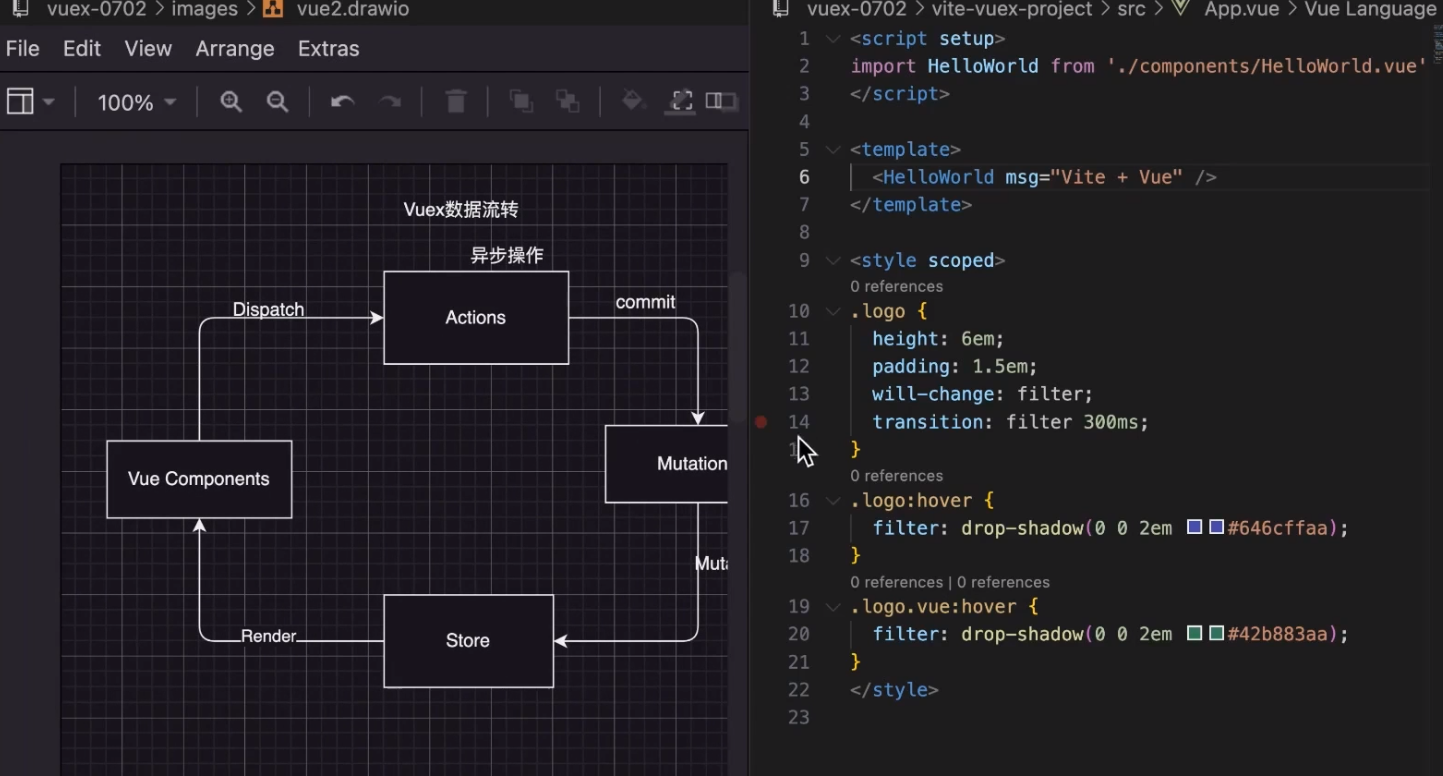The image size is (1443, 776).
Task: Open the Arrange menu
Action: (x=234, y=48)
